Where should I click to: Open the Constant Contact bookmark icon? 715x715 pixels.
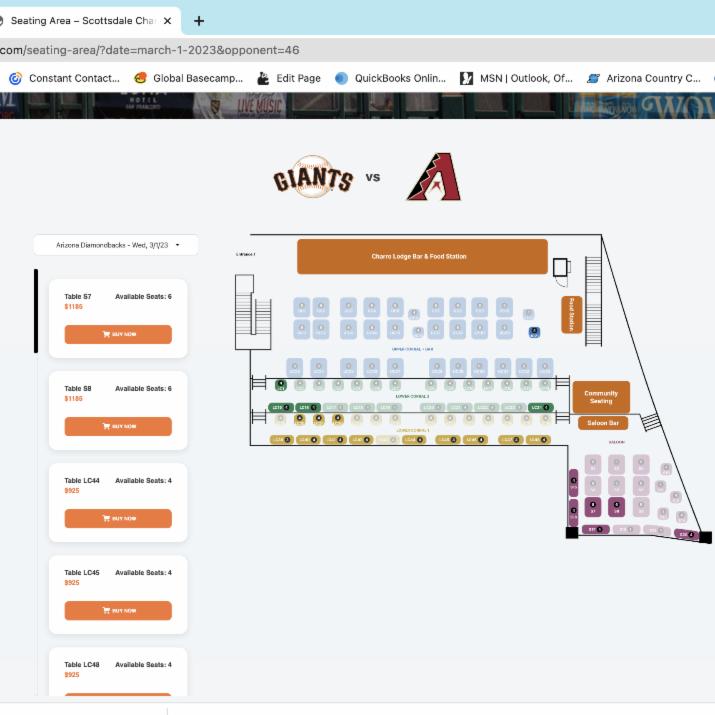(x=16, y=78)
